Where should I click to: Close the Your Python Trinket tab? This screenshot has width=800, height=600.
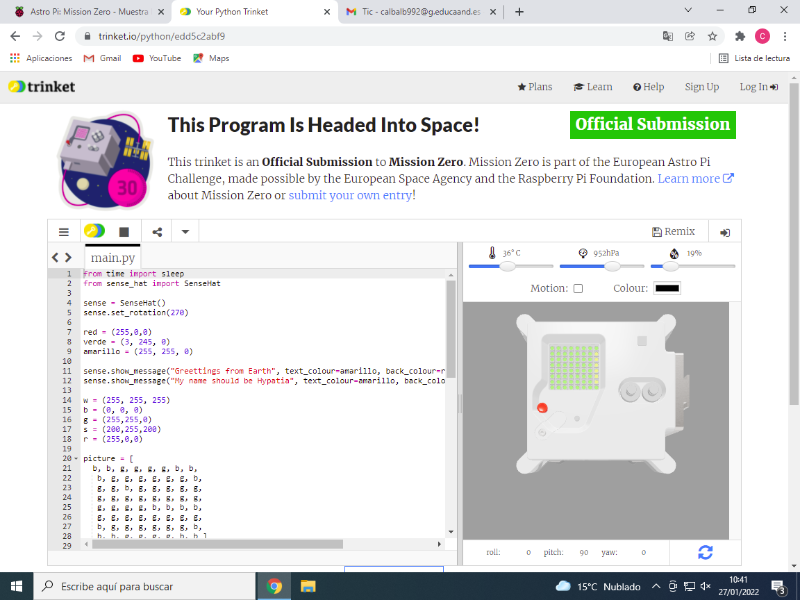tap(327, 12)
